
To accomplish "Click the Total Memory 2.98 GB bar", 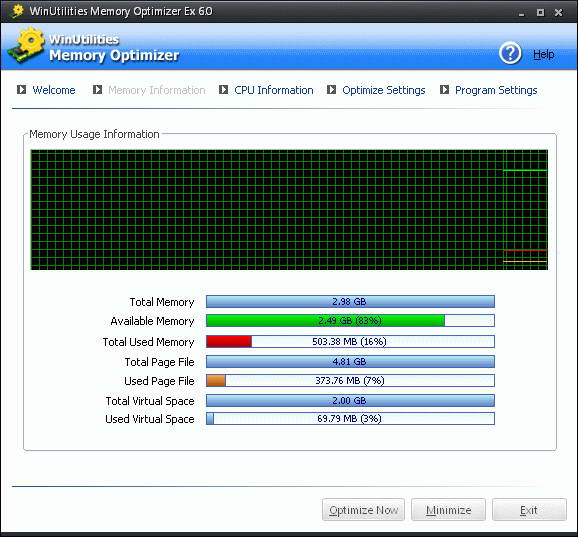I will 350,301.
